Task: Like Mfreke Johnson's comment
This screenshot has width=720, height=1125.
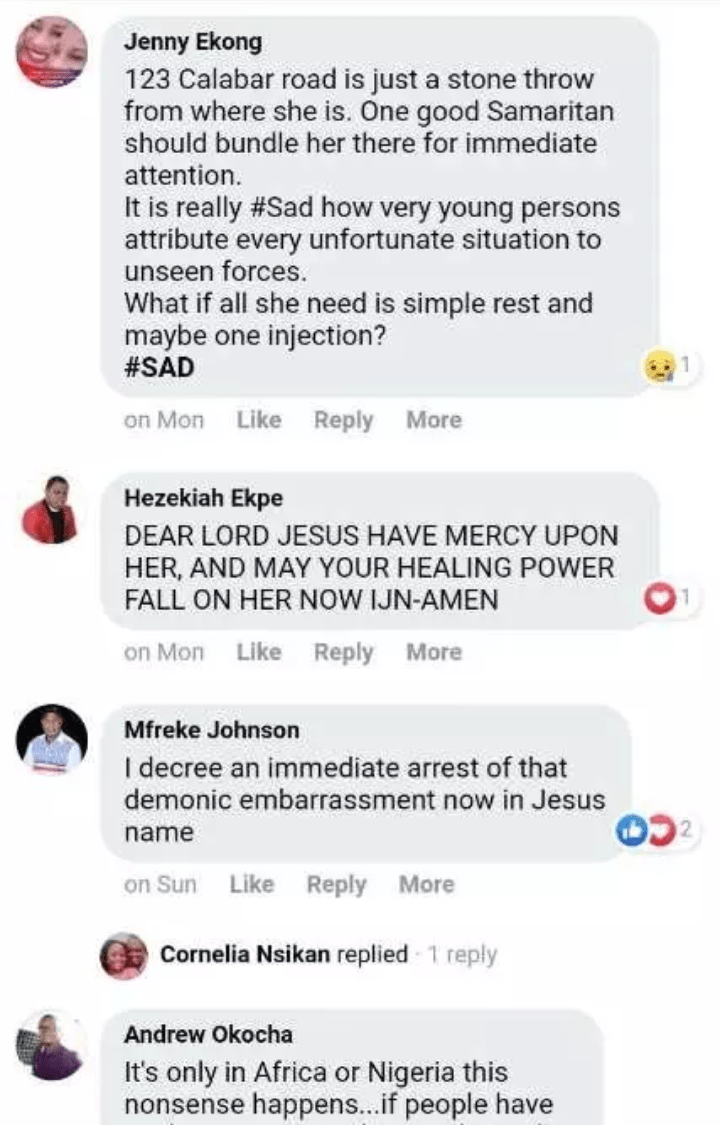Action: click(x=251, y=884)
